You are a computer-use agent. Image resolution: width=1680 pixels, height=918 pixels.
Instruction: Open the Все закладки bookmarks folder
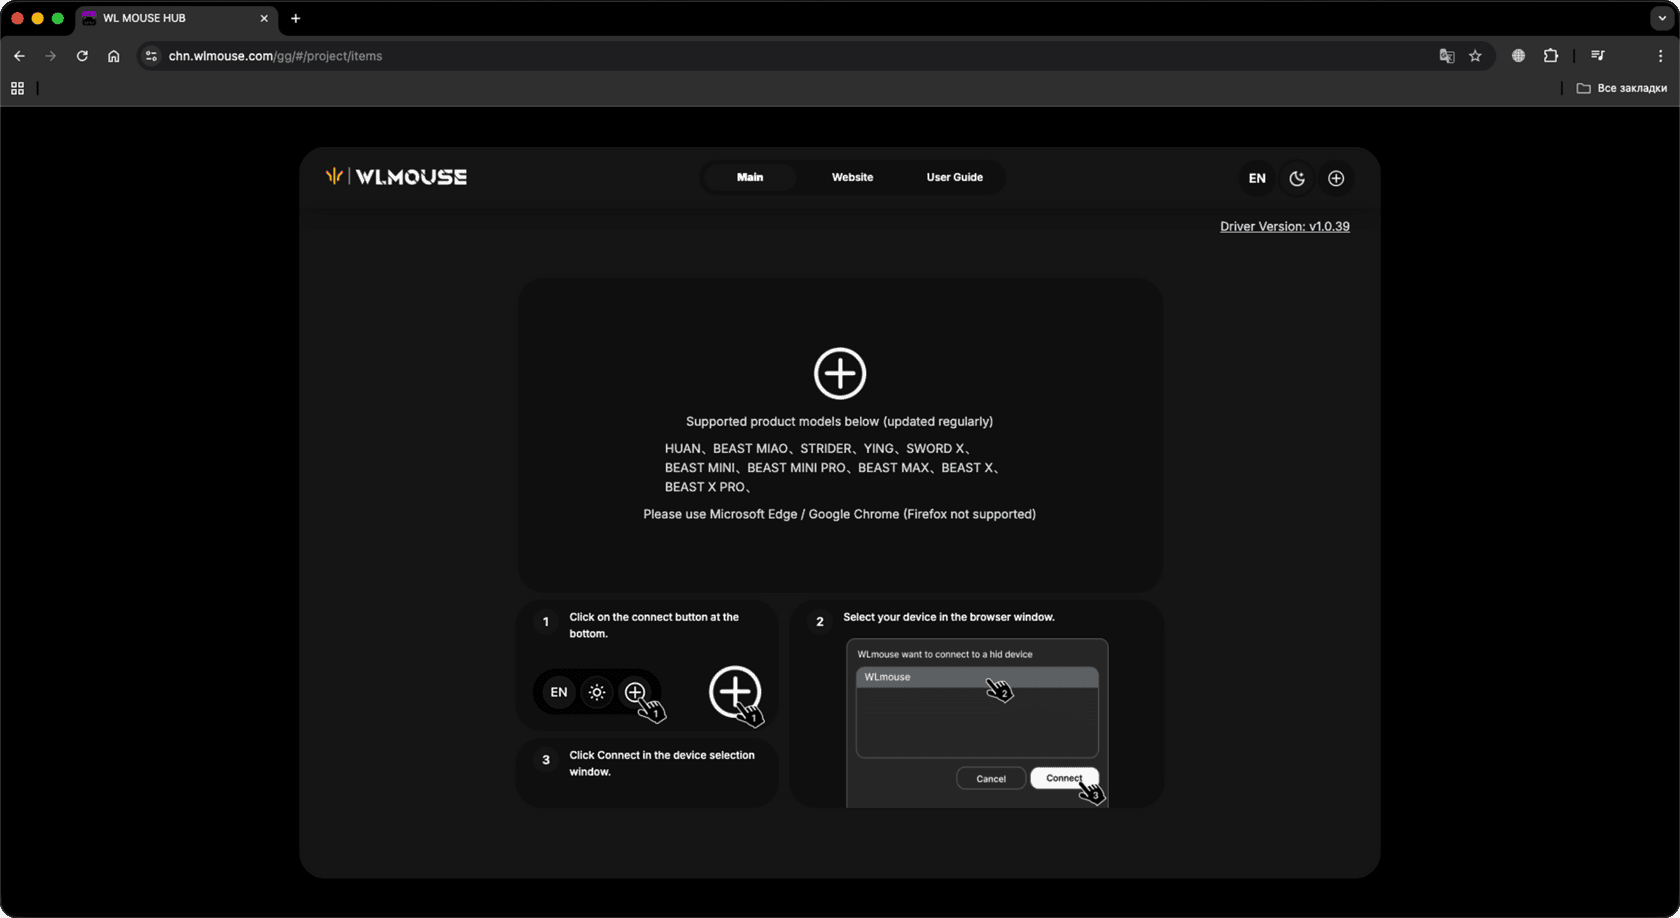pyautogui.click(x=1621, y=88)
